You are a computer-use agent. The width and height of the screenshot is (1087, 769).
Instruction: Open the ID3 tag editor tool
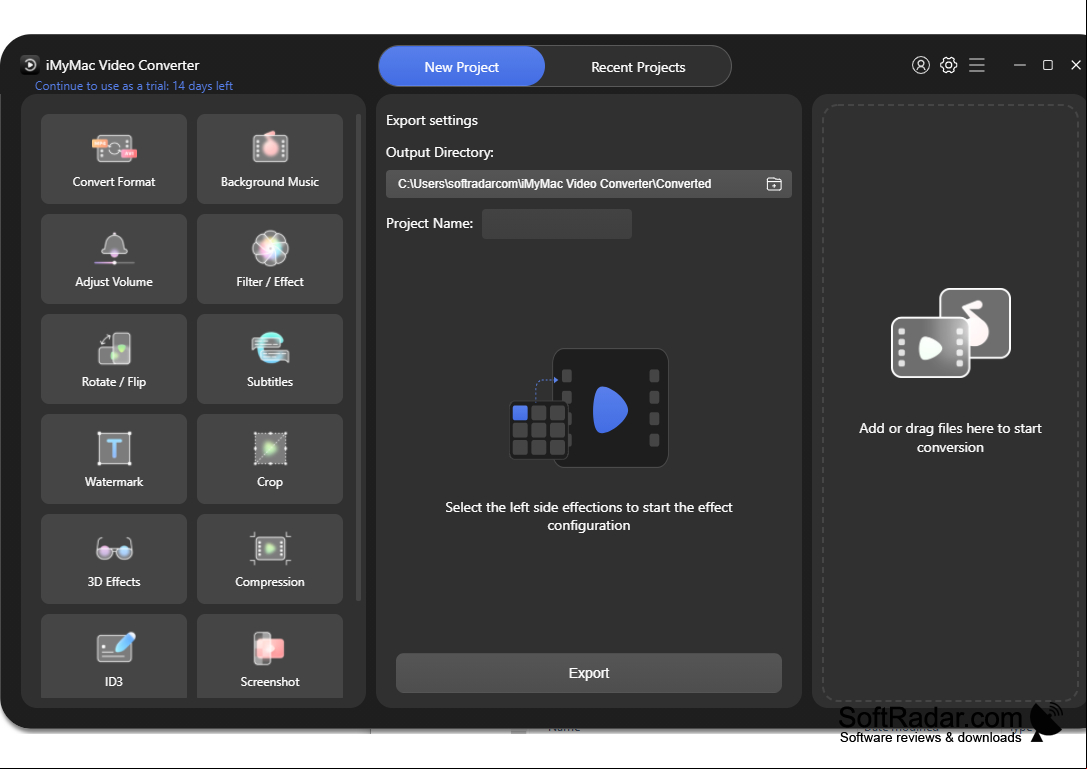(x=114, y=656)
